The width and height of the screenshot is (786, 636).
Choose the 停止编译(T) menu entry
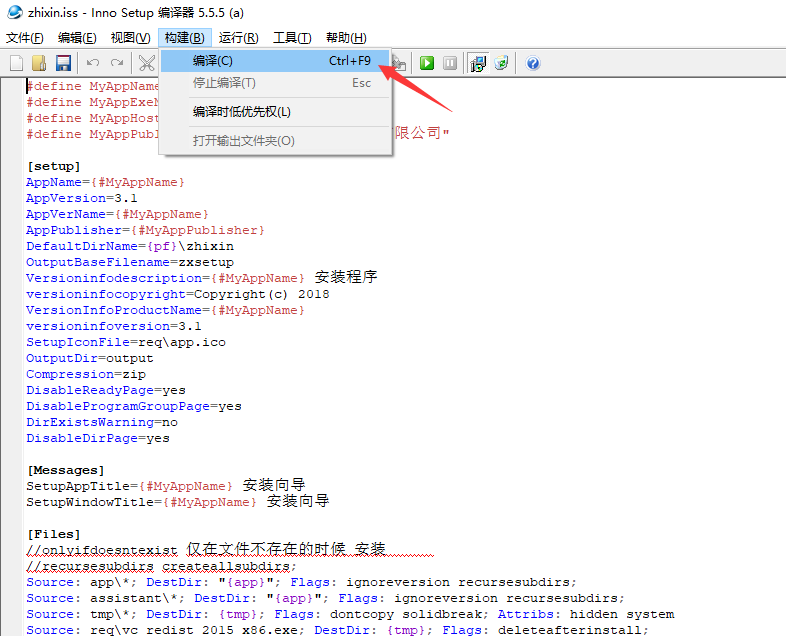(275, 83)
